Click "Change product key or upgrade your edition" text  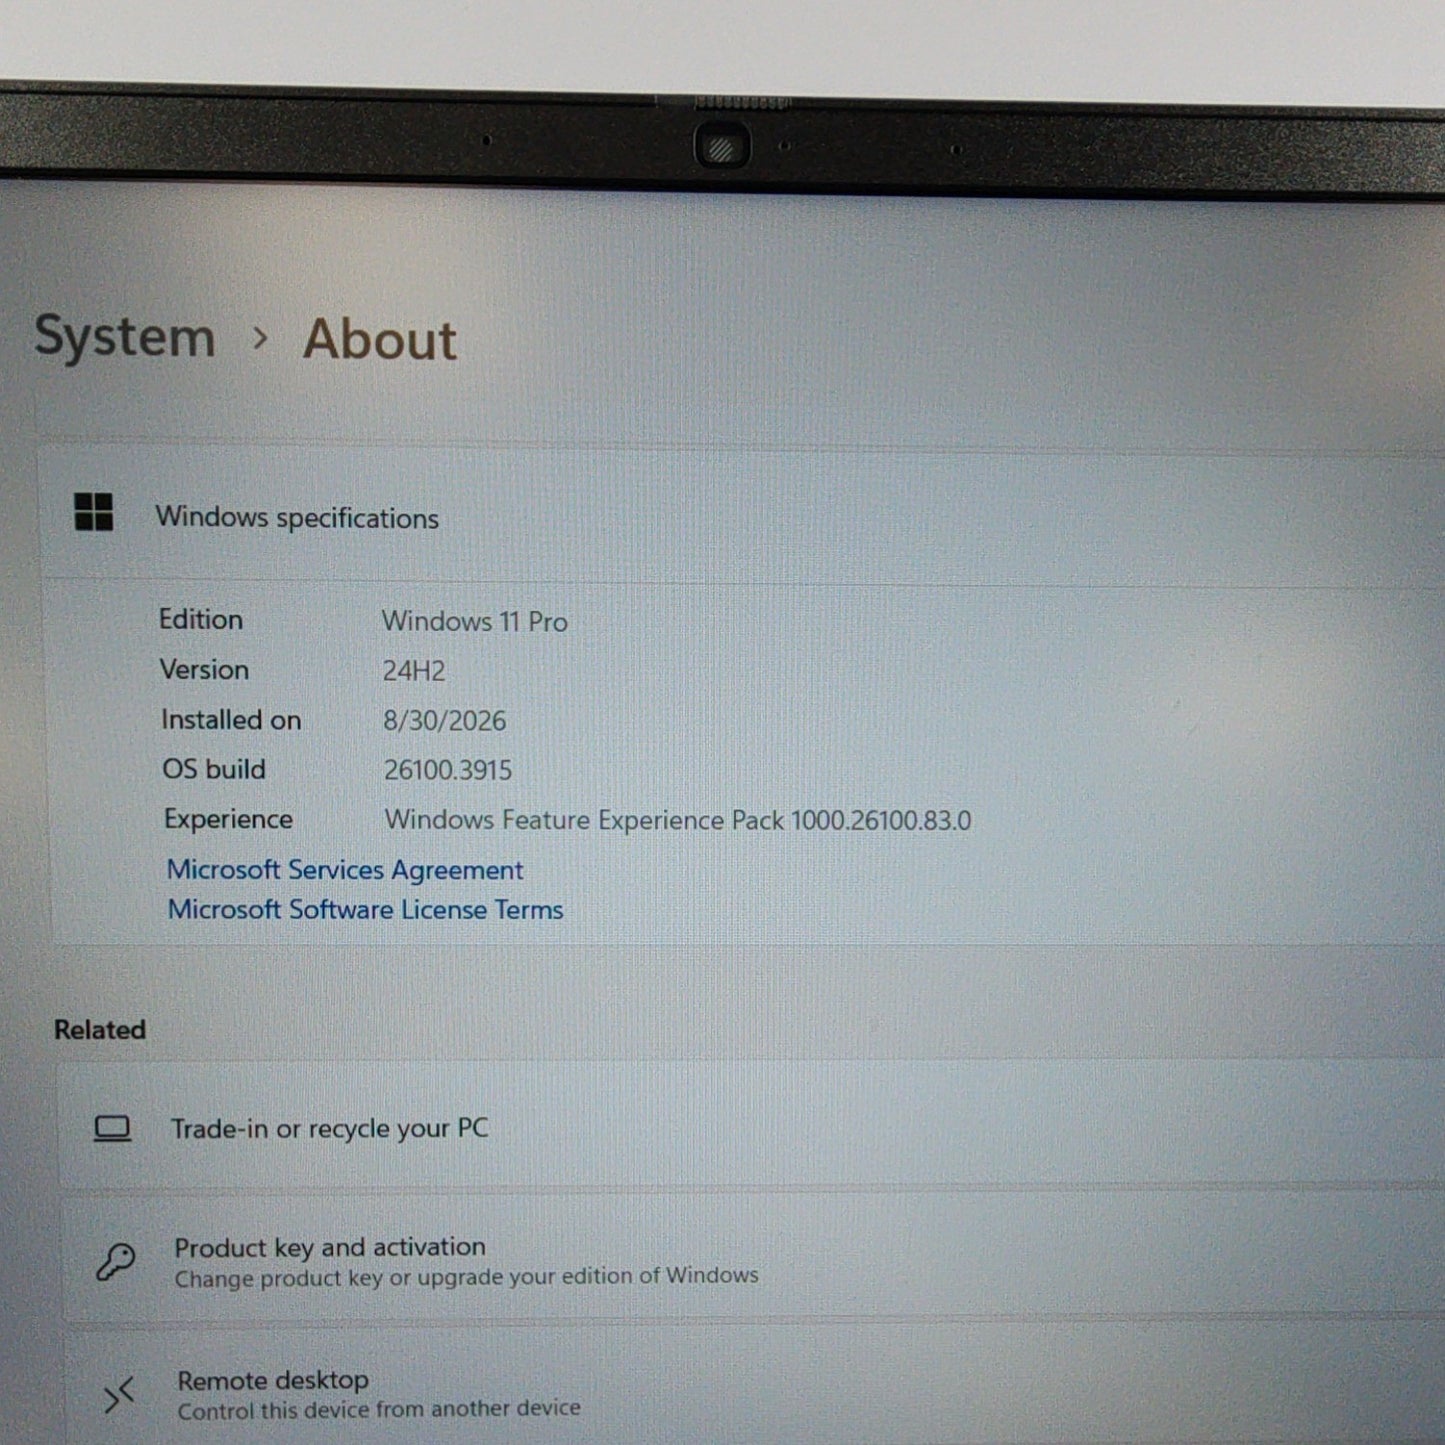466,1277
